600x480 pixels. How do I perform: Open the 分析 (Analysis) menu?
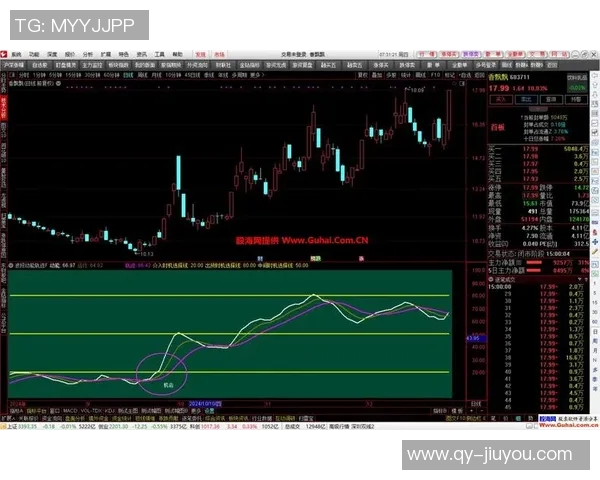88,52
